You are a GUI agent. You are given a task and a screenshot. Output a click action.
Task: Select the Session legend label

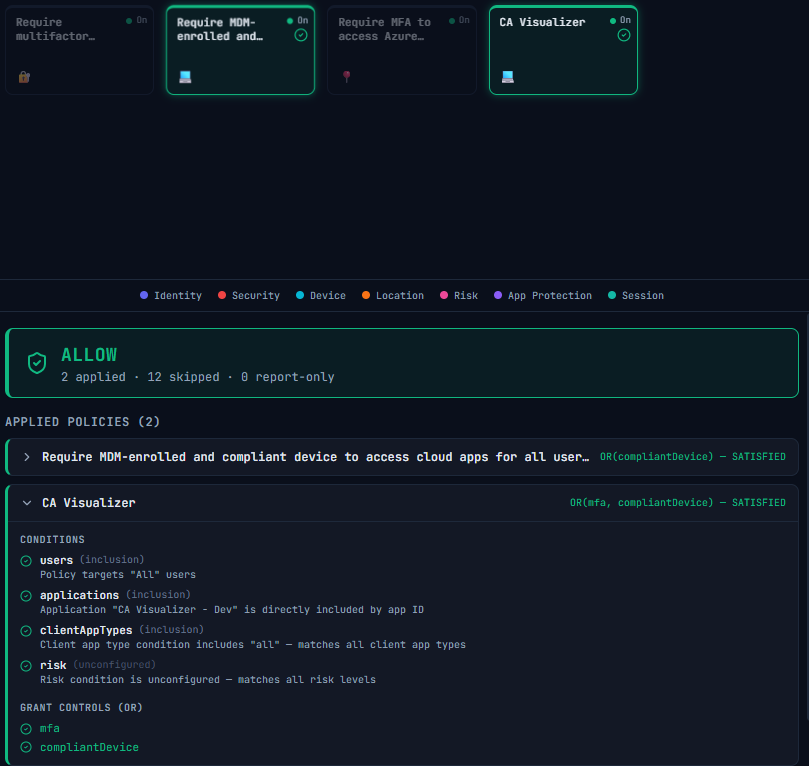pyautogui.click(x=643, y=296)
